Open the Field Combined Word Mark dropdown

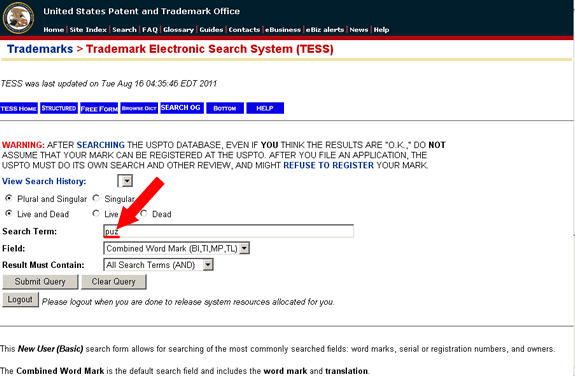point(176,248)
